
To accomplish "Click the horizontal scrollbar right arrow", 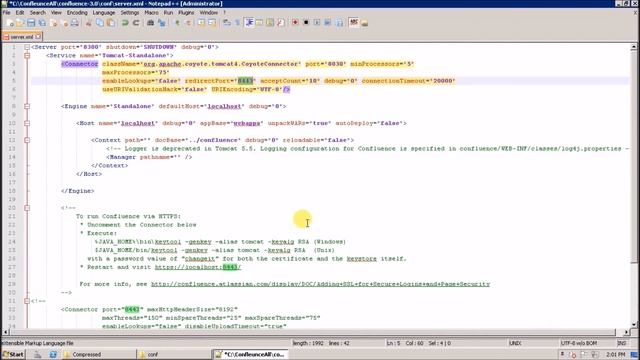I will [x=626, y=332].
